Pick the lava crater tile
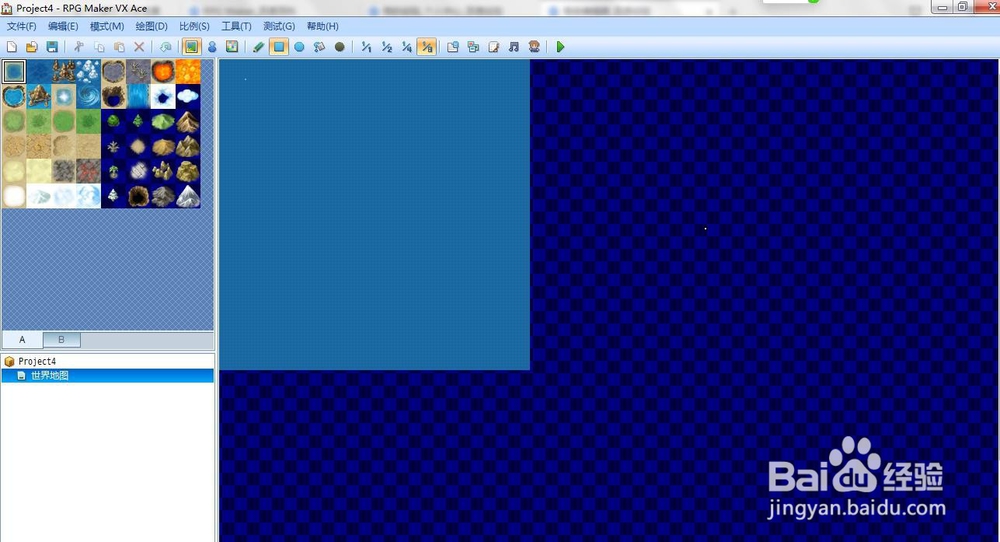 click(x=163, y=71)
